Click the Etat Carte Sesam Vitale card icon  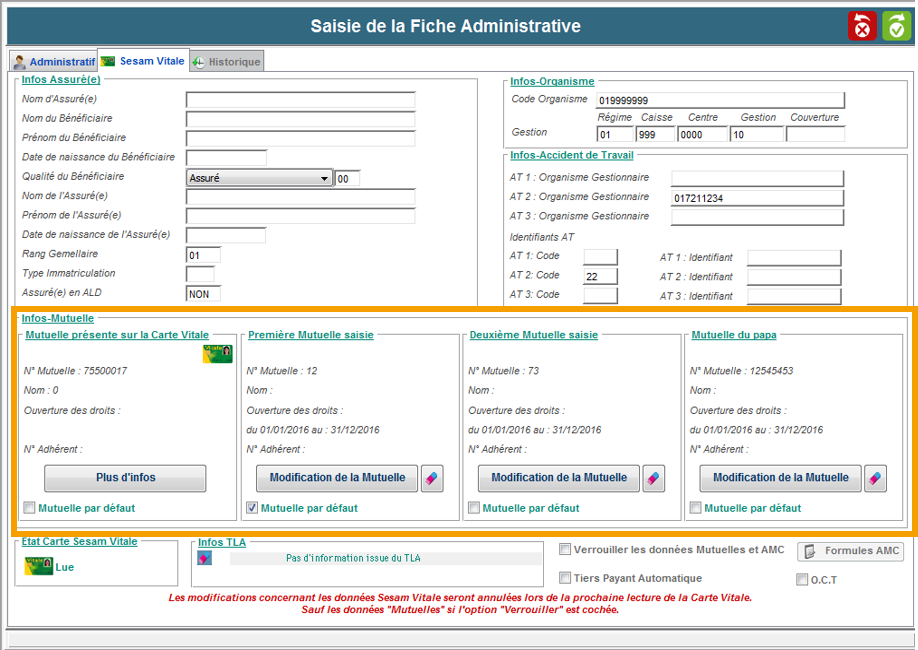(39, 567)
